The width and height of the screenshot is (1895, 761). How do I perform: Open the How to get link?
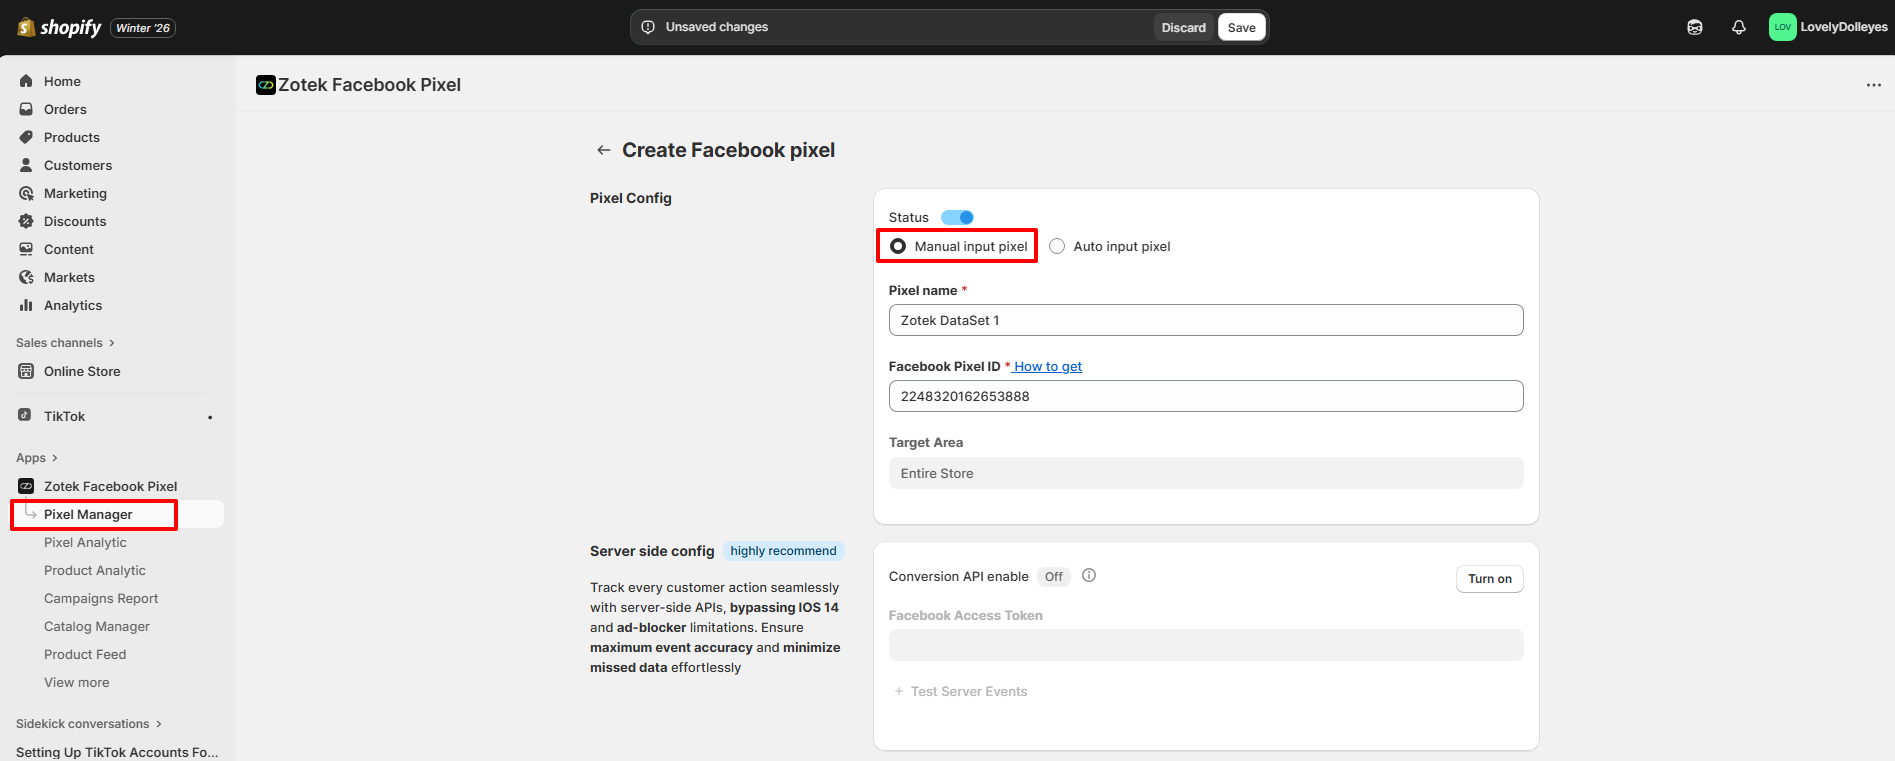[1047, 367]
